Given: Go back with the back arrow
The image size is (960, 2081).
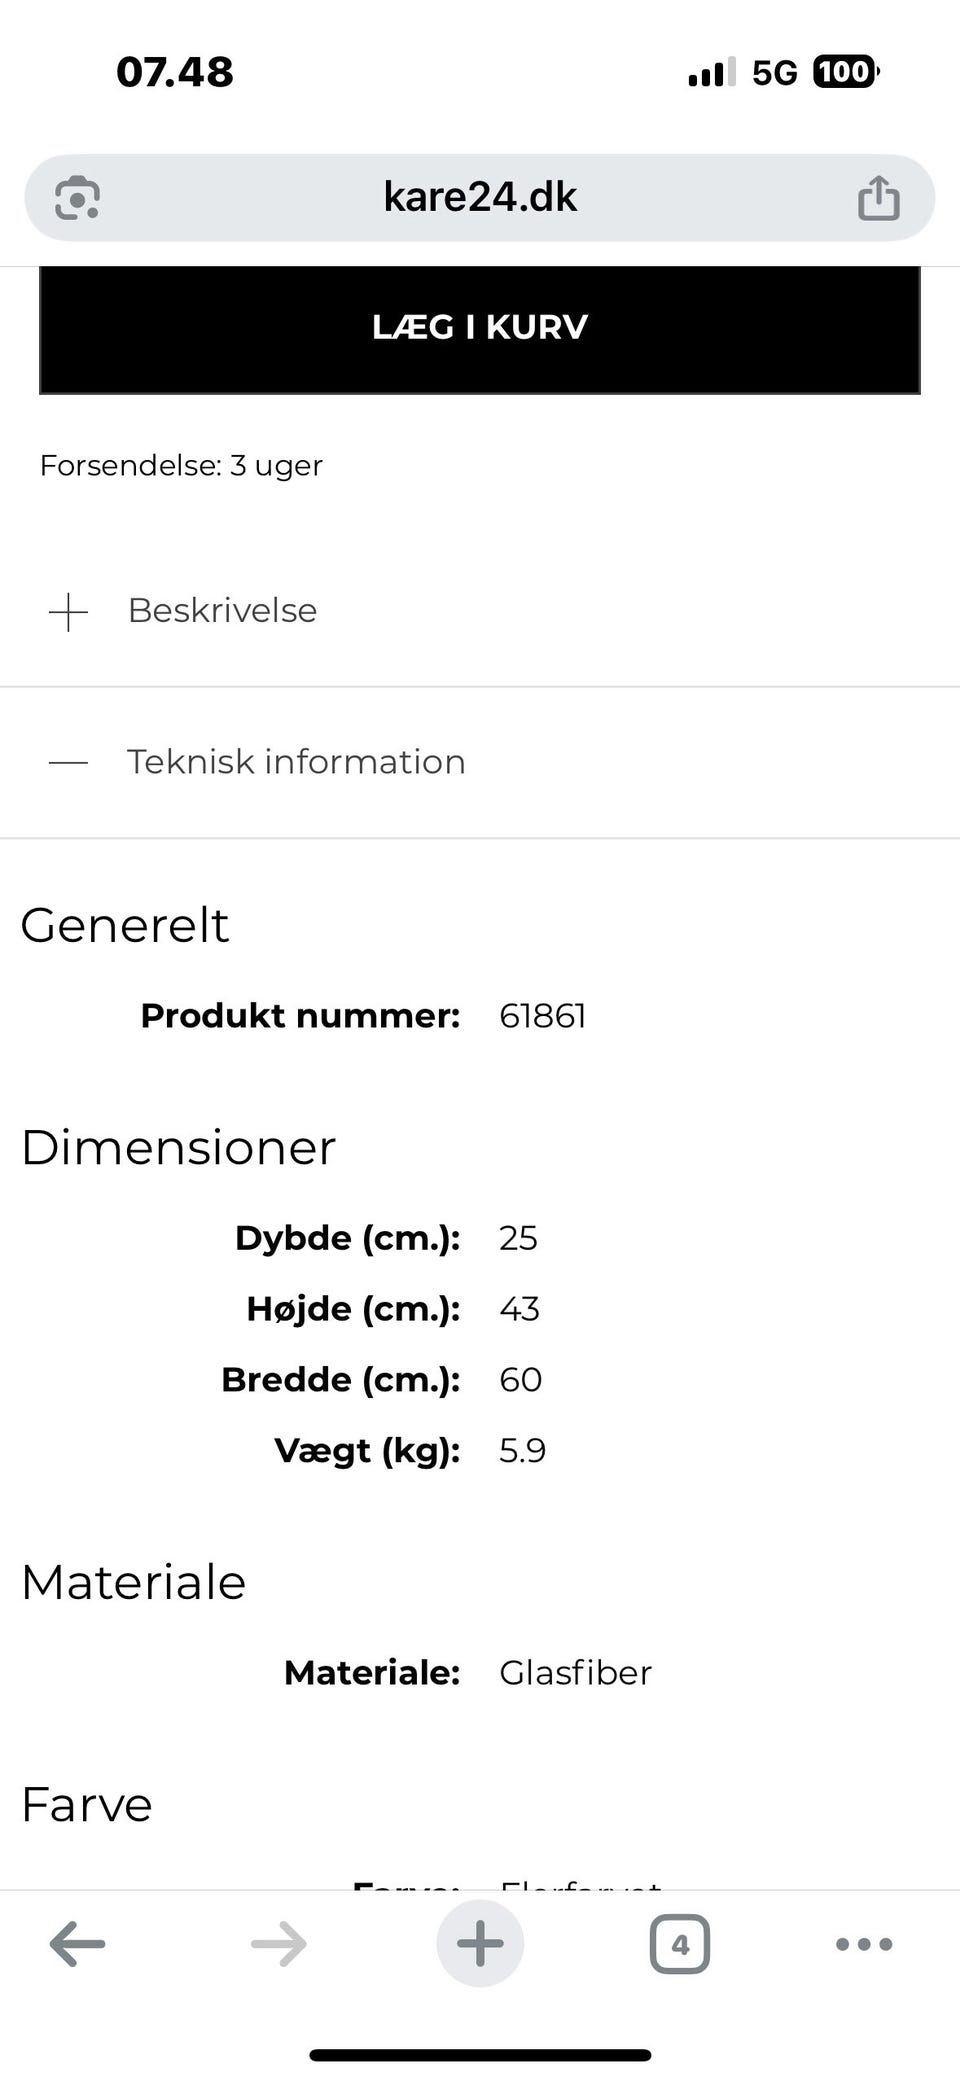Looking at the screenshot, I should 77,1943.
